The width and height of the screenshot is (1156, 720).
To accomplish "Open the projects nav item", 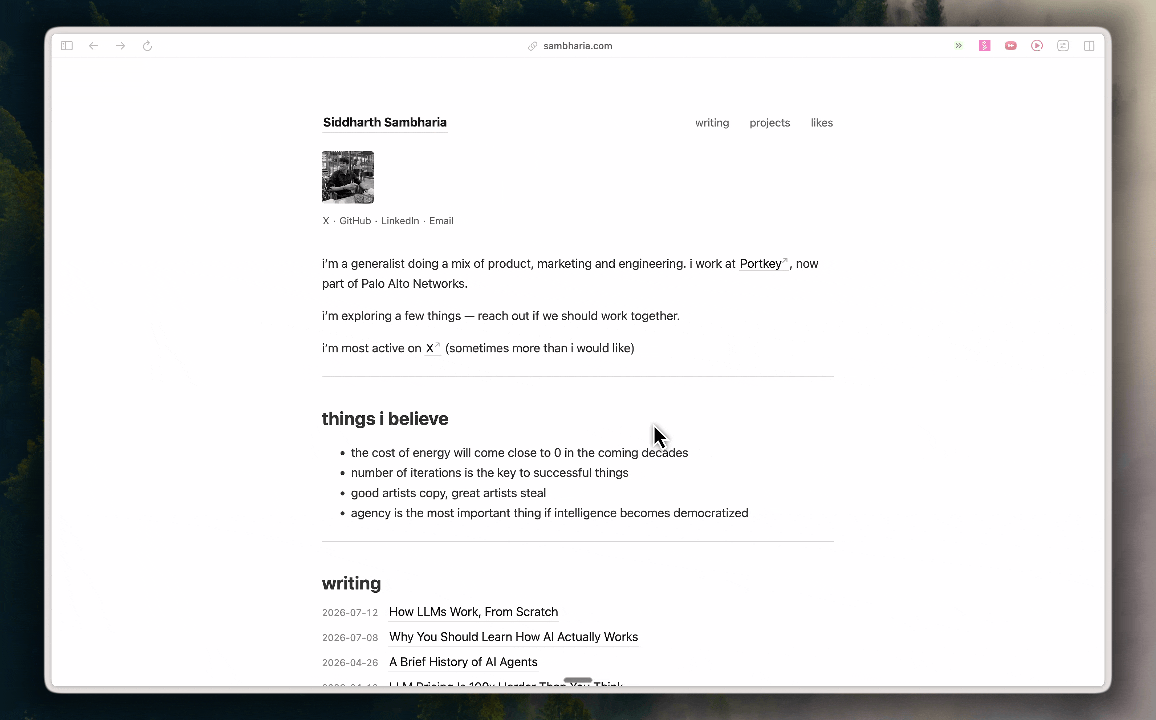I will (770, 123).
